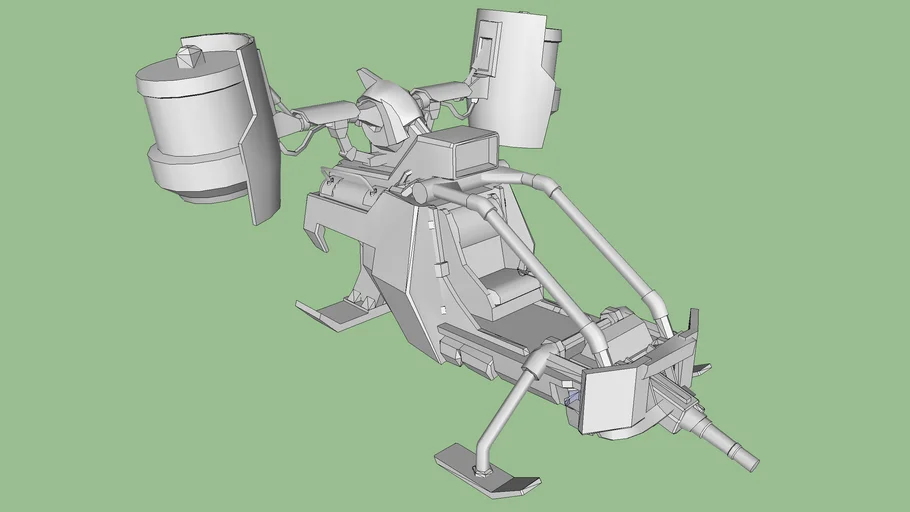Screen dimensions: 910x512
Task: Click the flat armor panel beside left engine
Action: tap(258, 135)
